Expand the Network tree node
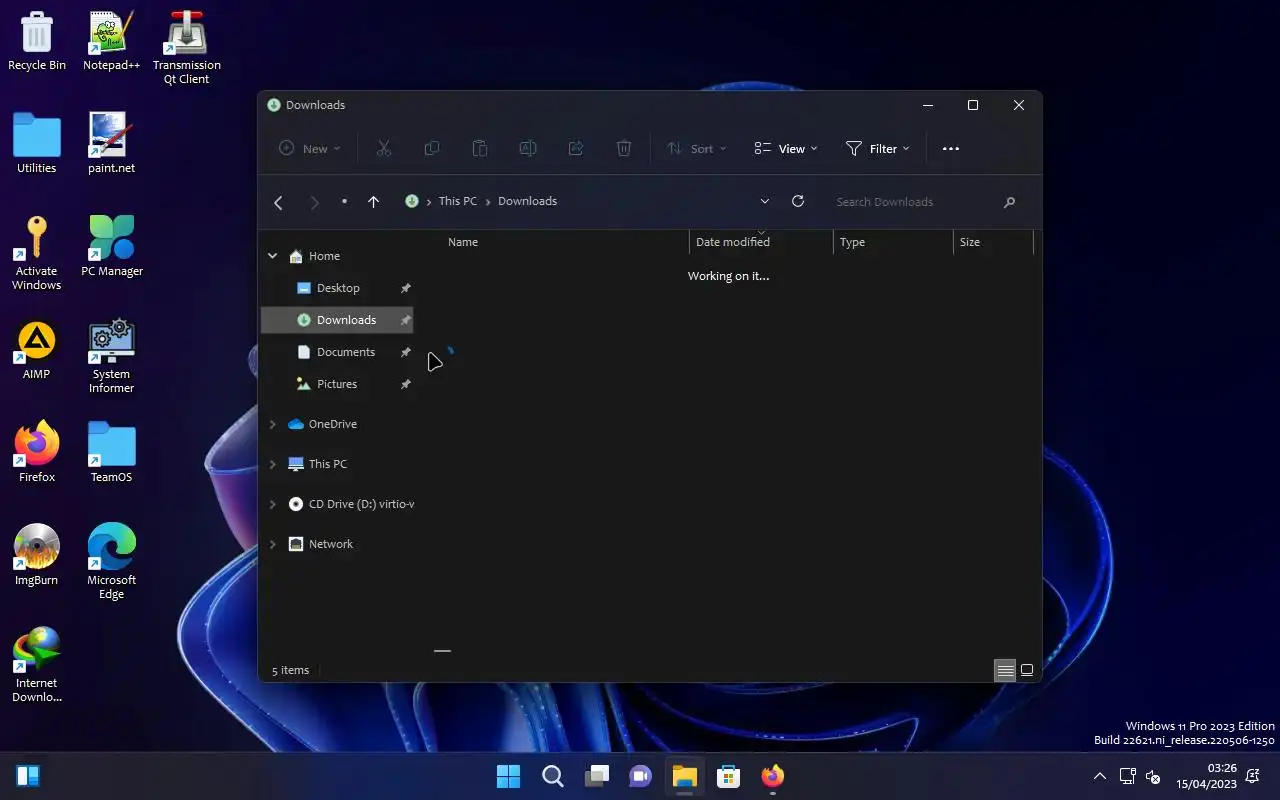 click(x=272, y=544)
